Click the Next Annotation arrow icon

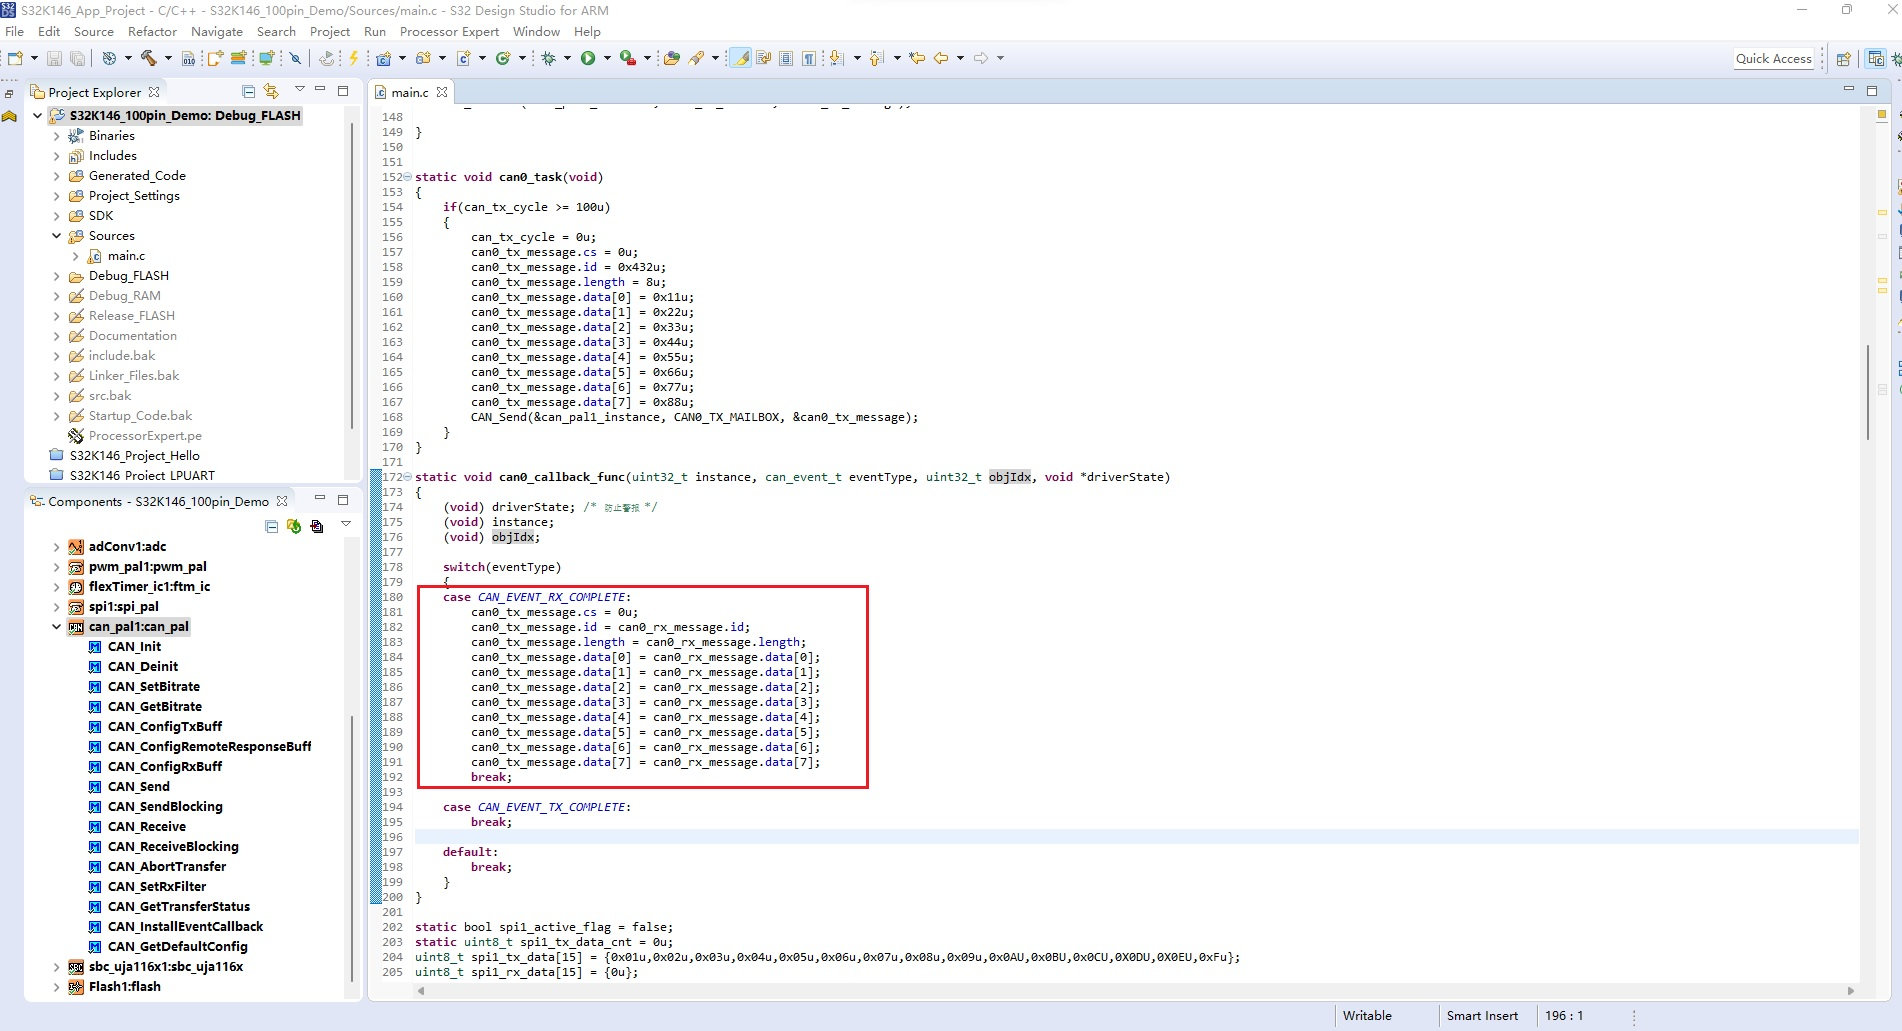pos(836,58)
